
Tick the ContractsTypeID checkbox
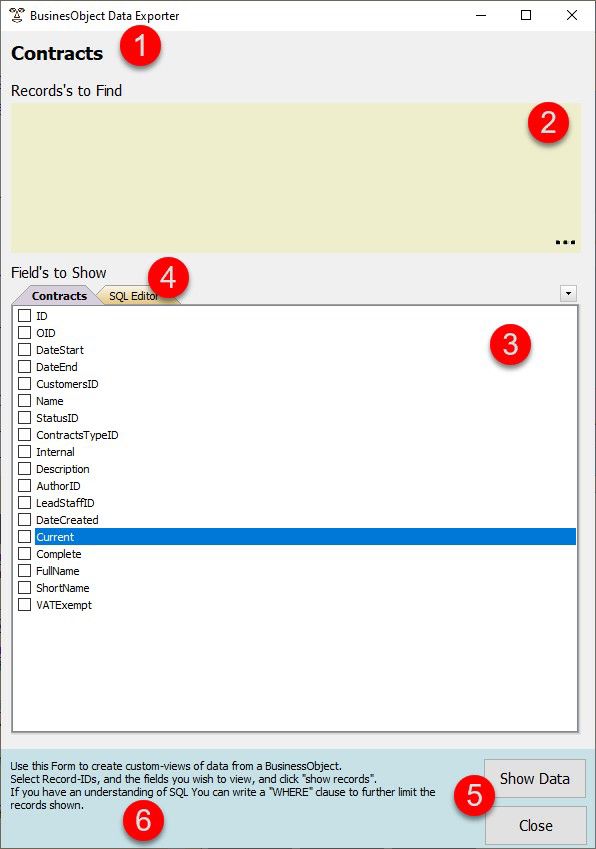[24, 434]
